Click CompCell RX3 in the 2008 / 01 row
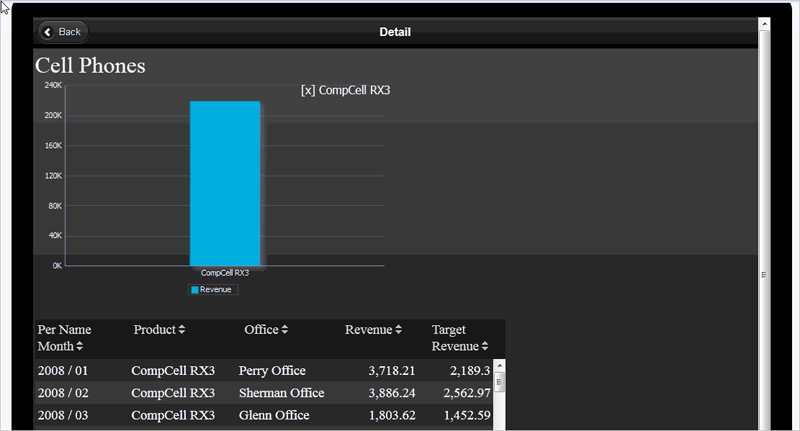 click(x=173, y=371)
